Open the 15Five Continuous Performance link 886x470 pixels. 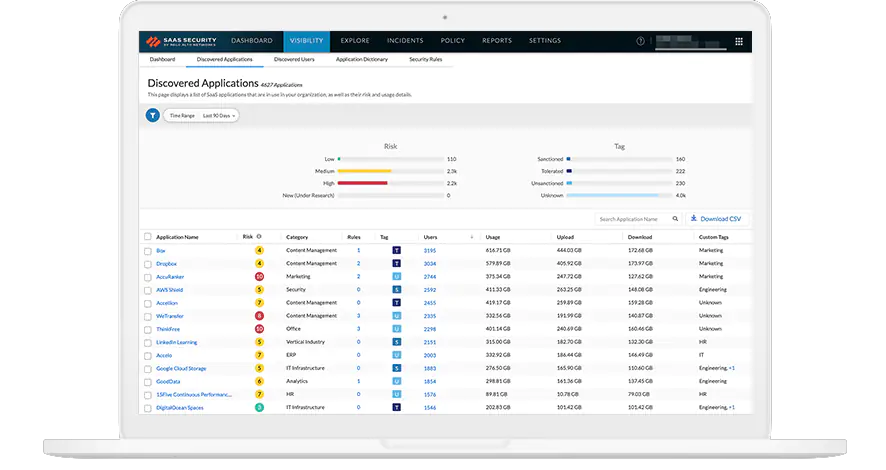click(194, 394)
